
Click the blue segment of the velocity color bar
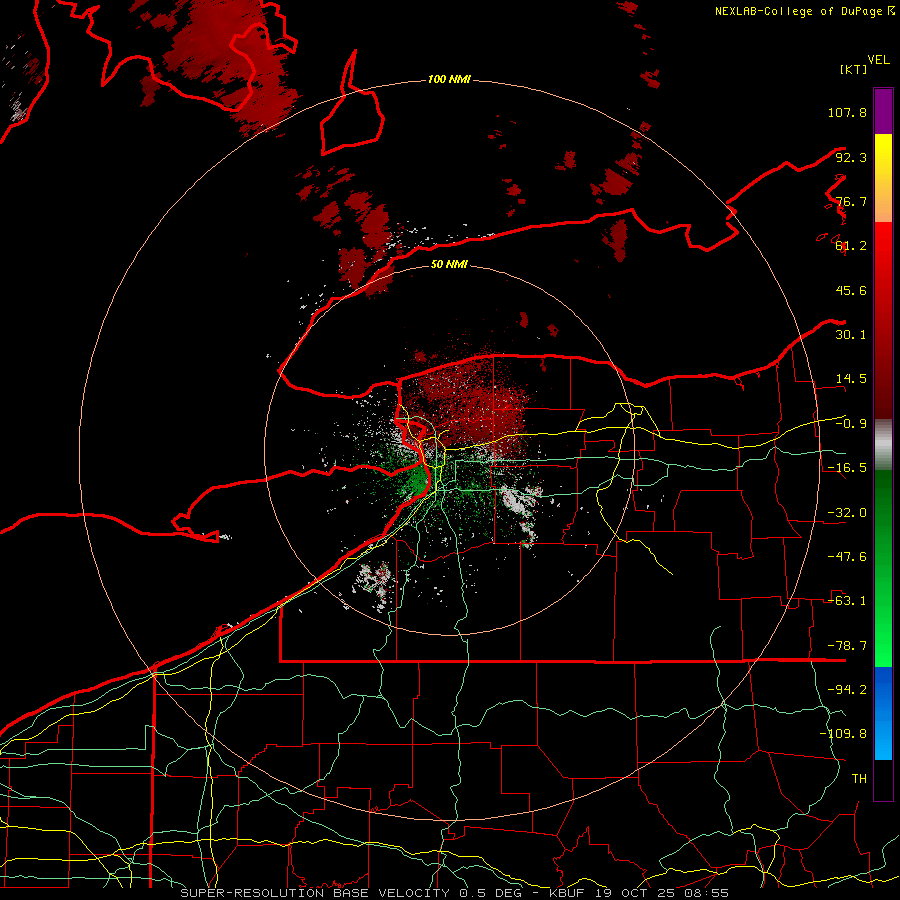point(883,713)
